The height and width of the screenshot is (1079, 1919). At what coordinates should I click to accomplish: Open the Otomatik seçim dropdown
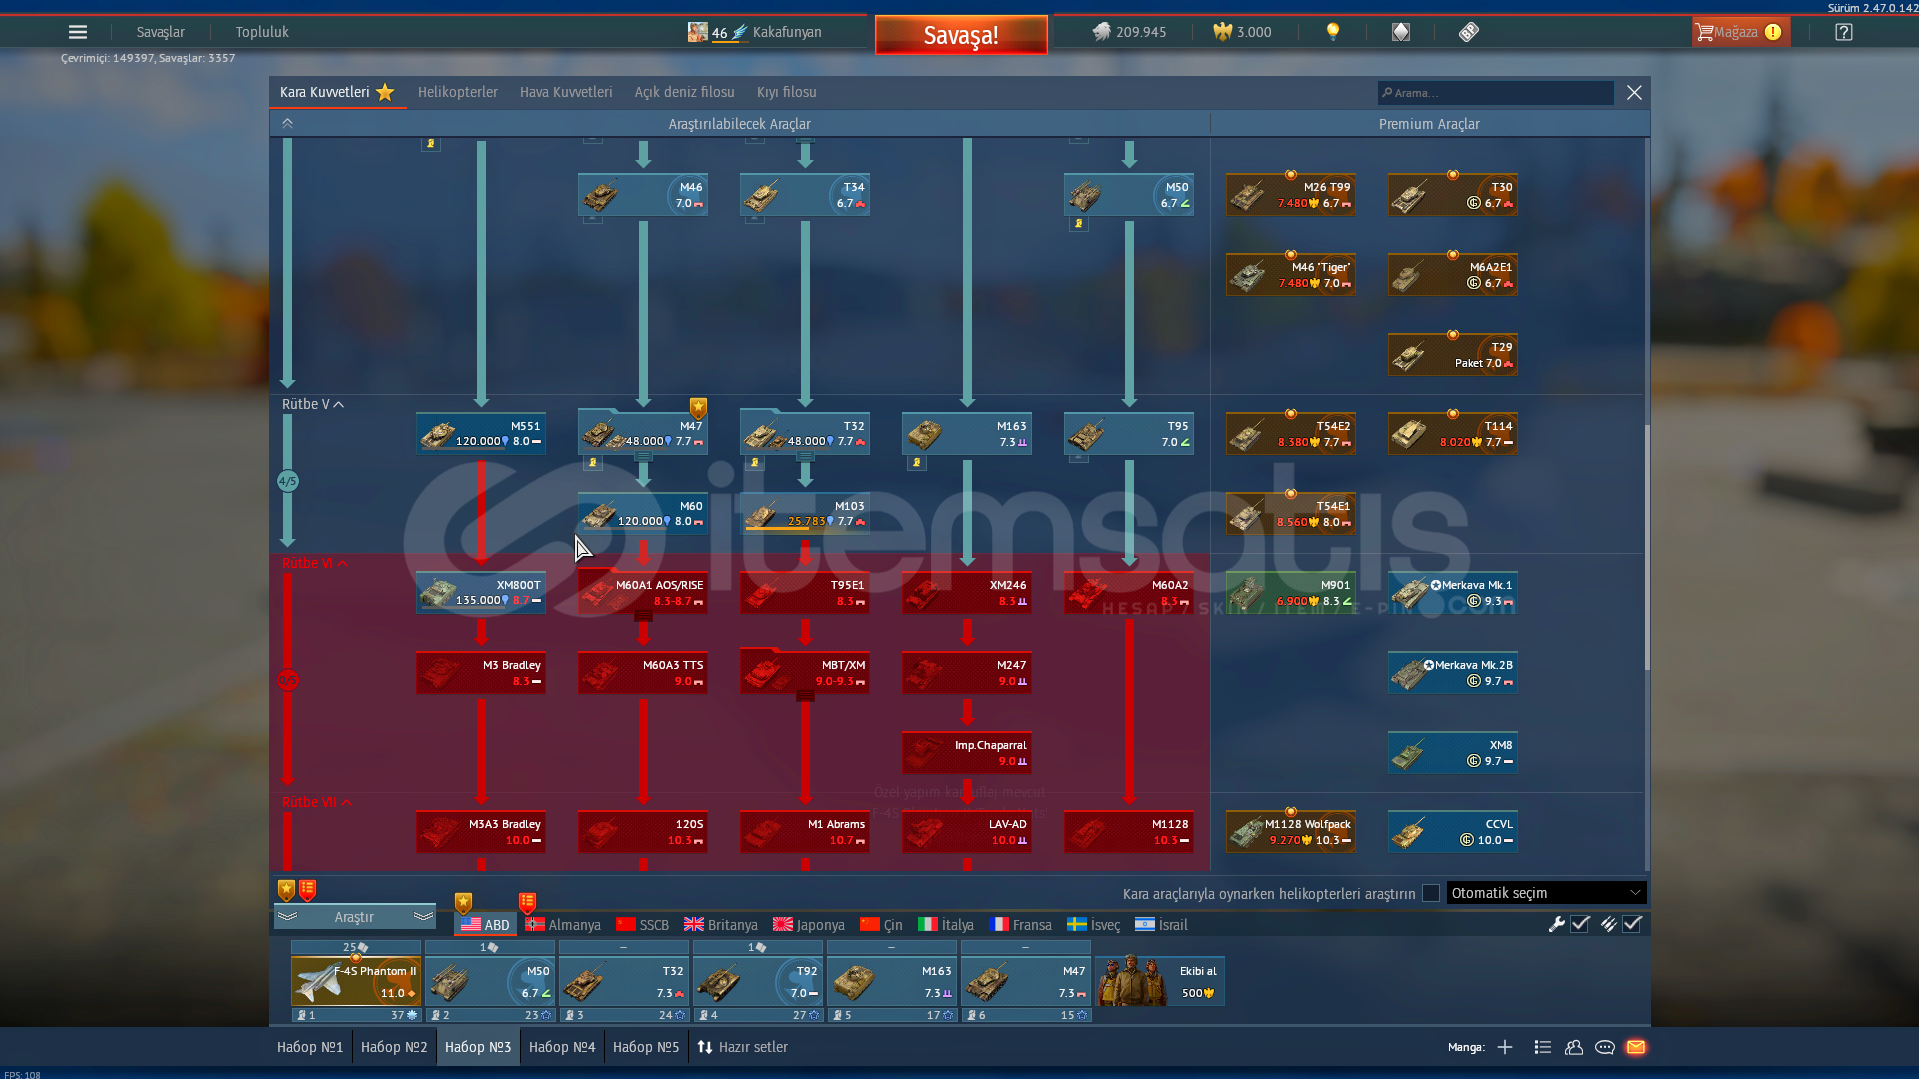pyautogui.click(x=1545, y=893)
